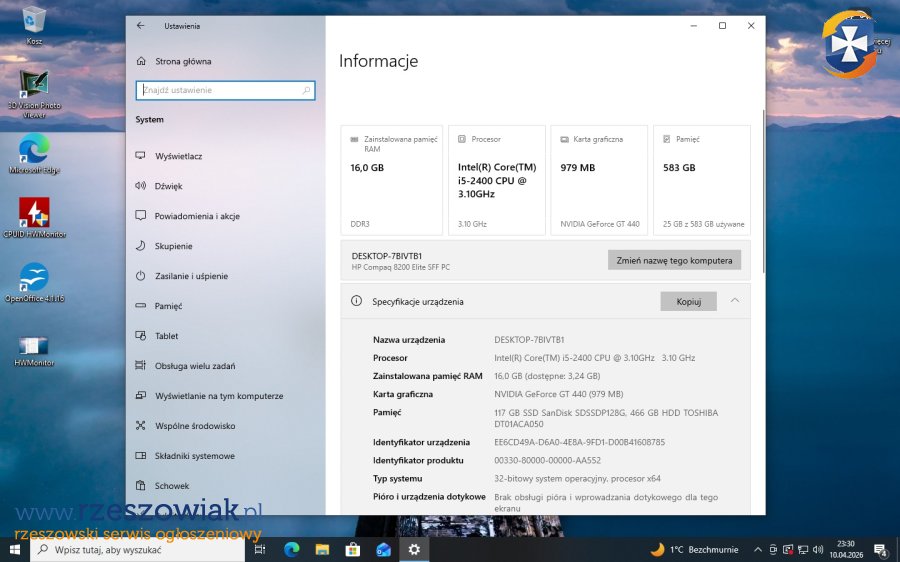Click the Karta graficzna info card
The image size is (900, 562).
coord(599,180)
